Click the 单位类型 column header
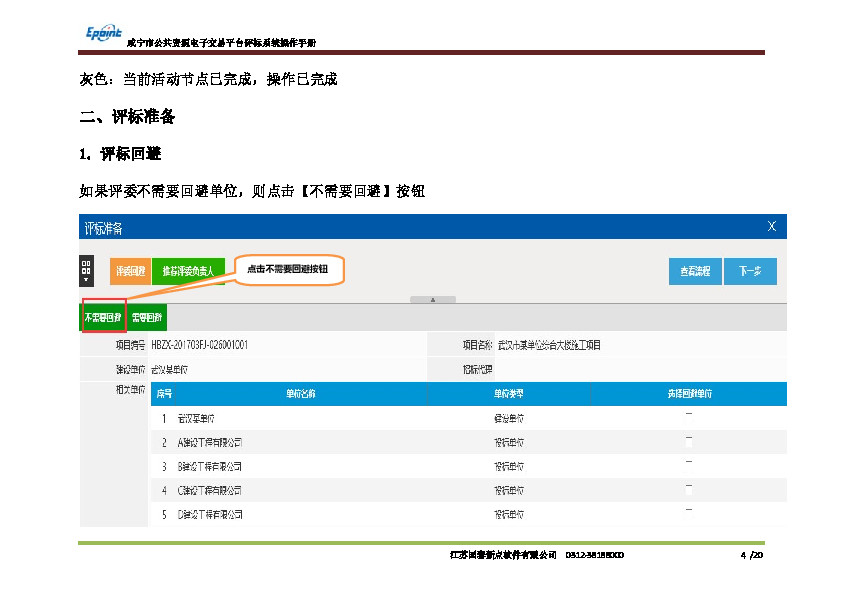Viewport: 842px width, 595px height. click(509, 394)
